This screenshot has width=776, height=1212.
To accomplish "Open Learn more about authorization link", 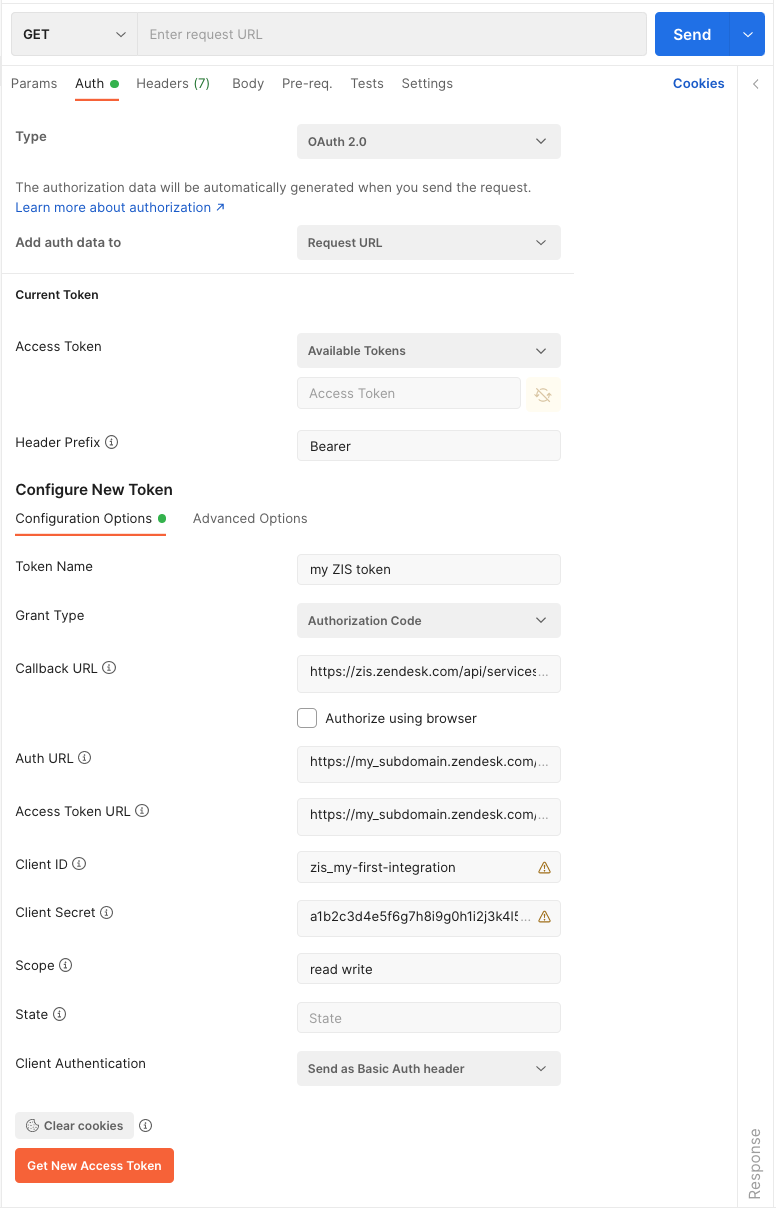I will pyautogui.click(x=120, y=208).
